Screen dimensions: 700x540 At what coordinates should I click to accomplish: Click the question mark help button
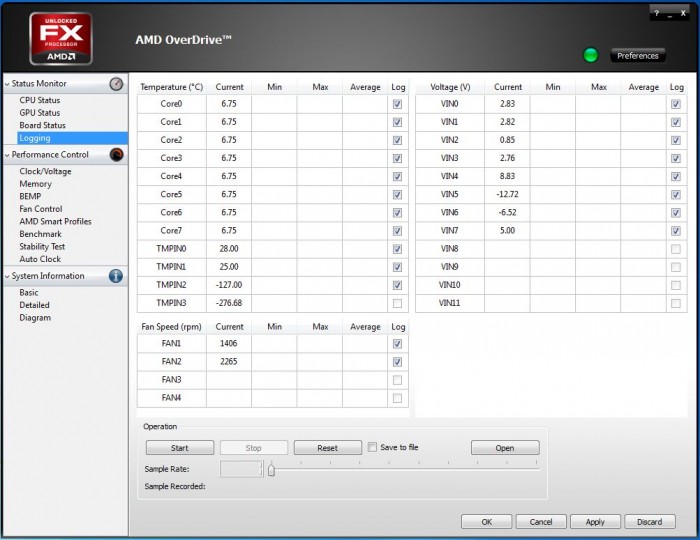[657, 13]
